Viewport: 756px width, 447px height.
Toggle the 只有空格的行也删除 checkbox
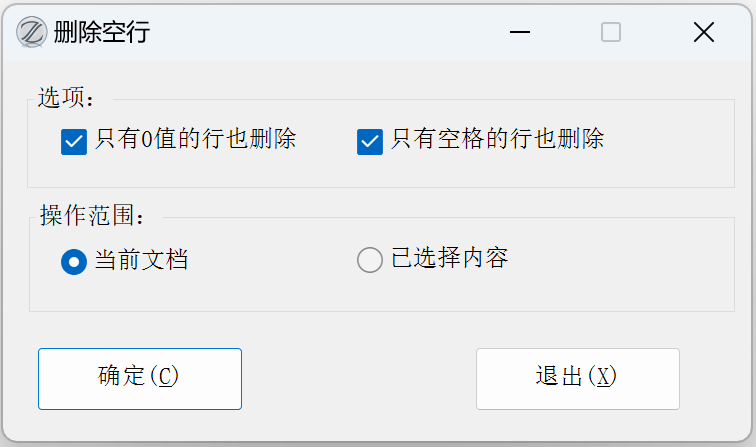point(370,142)
